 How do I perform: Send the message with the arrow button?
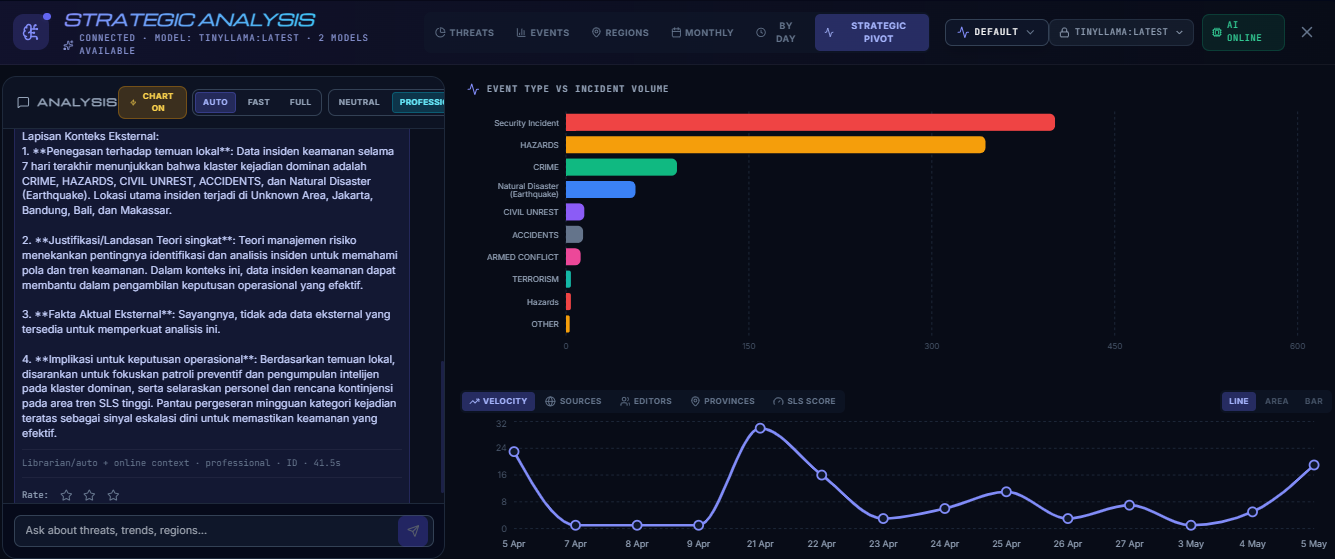(413, 531)
